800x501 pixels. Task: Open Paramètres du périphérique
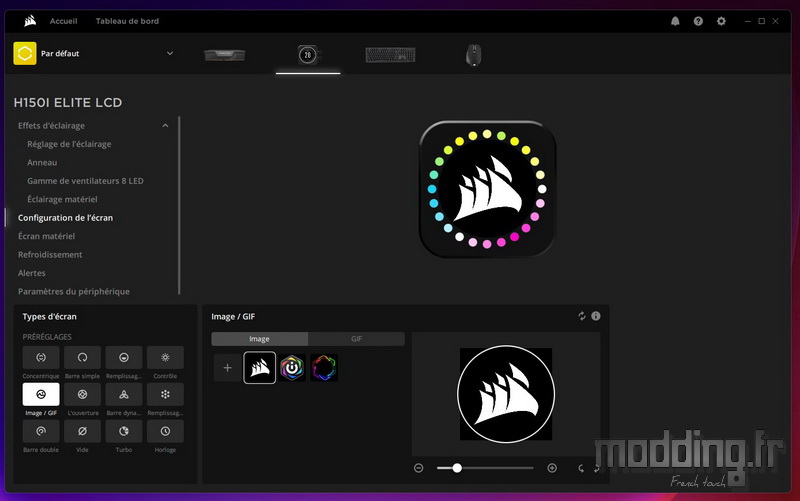point(73,291)
